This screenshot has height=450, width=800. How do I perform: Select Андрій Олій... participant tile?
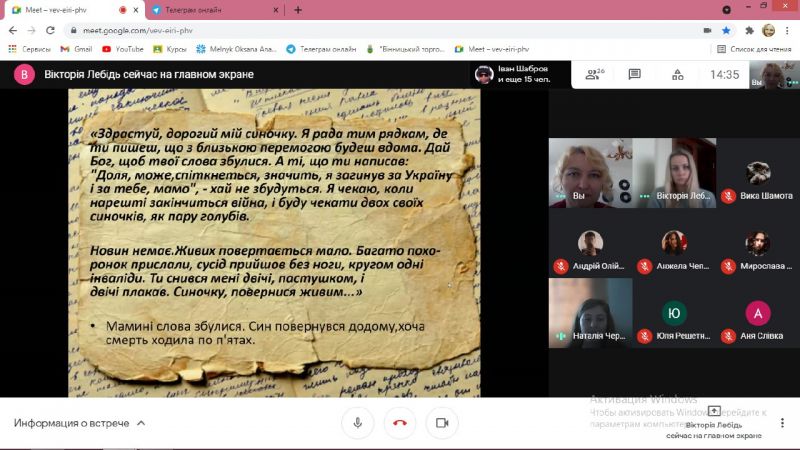pyautogui.click(x=591, y=243)
